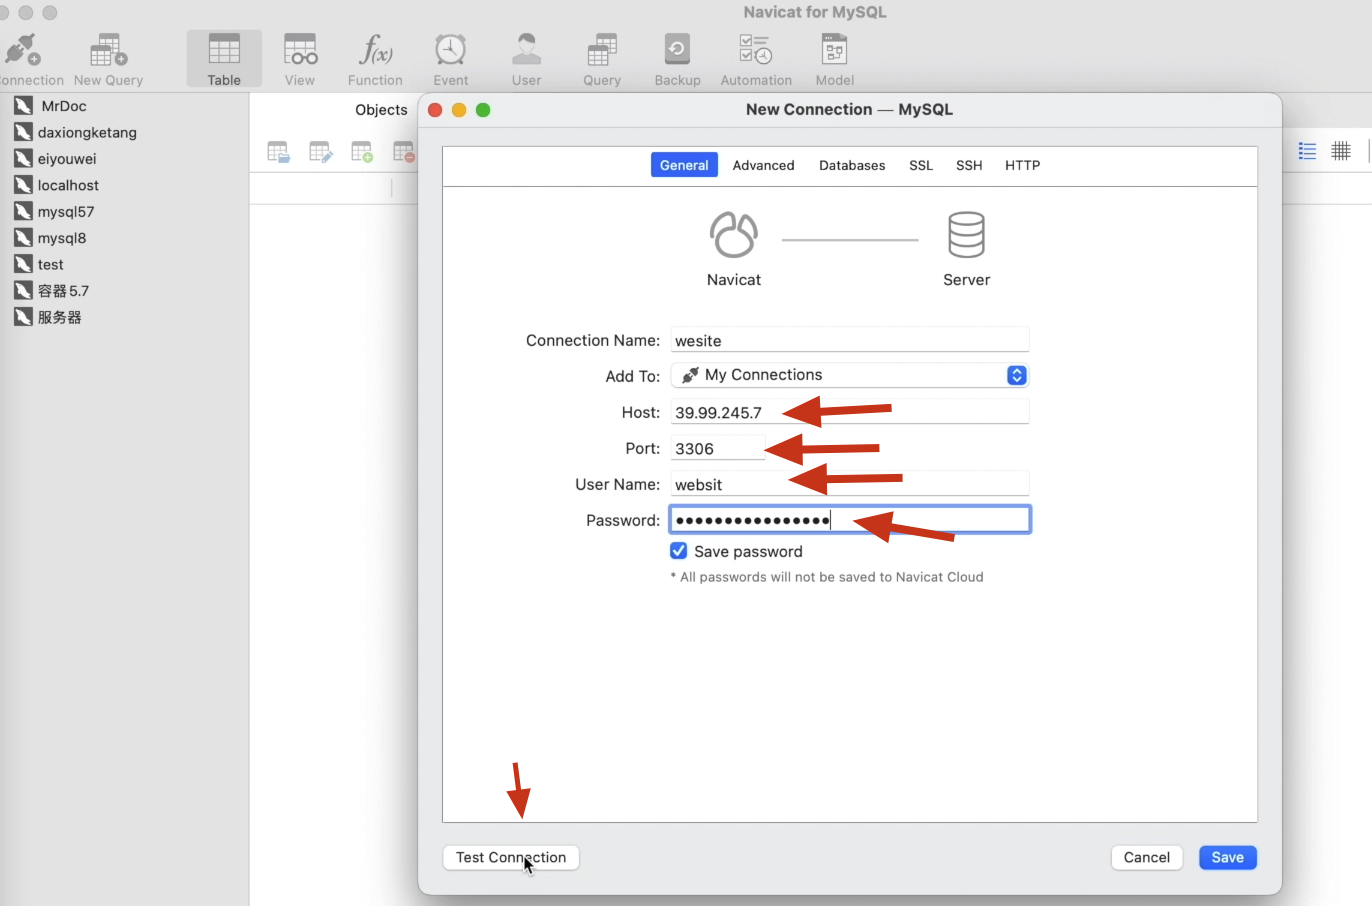Switch to the Advanced tab
This screenshot has height=906, width=1372.
pos(763,165)
